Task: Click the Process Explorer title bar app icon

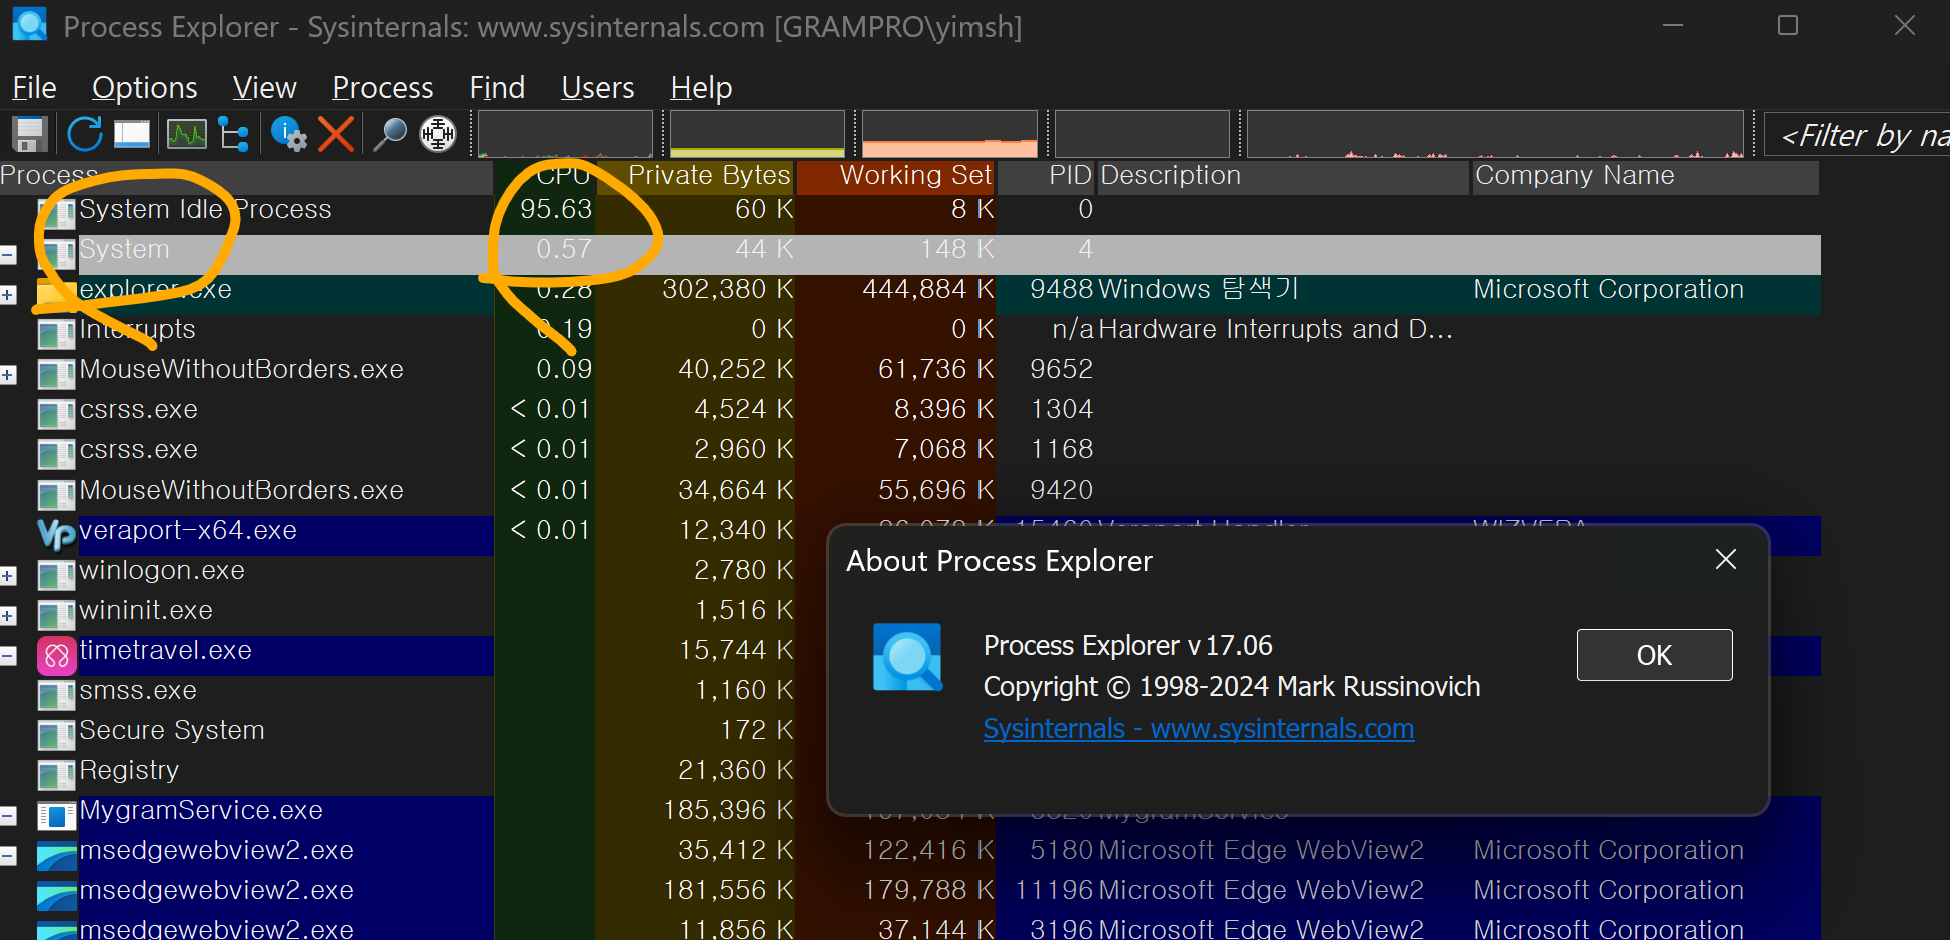Action: tap(30, 25)
